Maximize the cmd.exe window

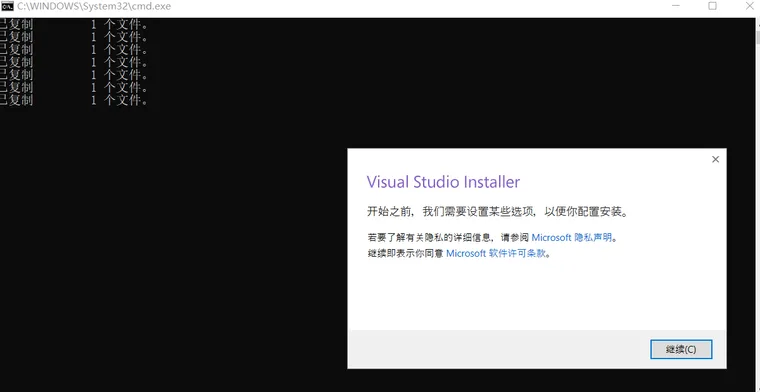point(712,6)
